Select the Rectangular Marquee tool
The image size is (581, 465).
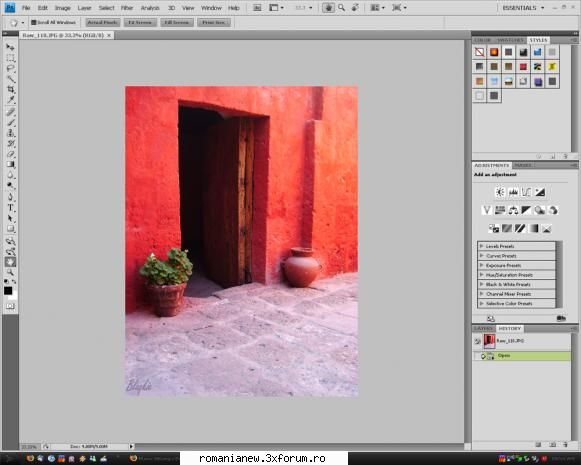[10, 58]
